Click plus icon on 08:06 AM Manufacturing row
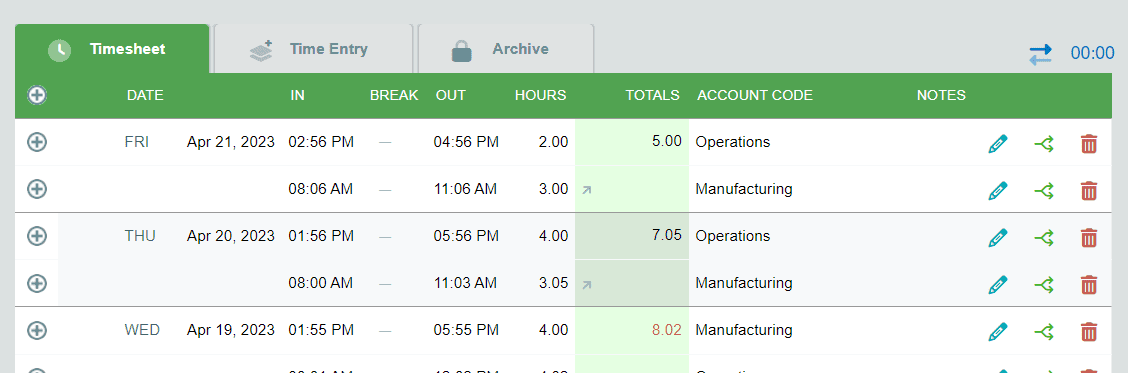Screen dimensions: 1128x373 click(37, 189)
